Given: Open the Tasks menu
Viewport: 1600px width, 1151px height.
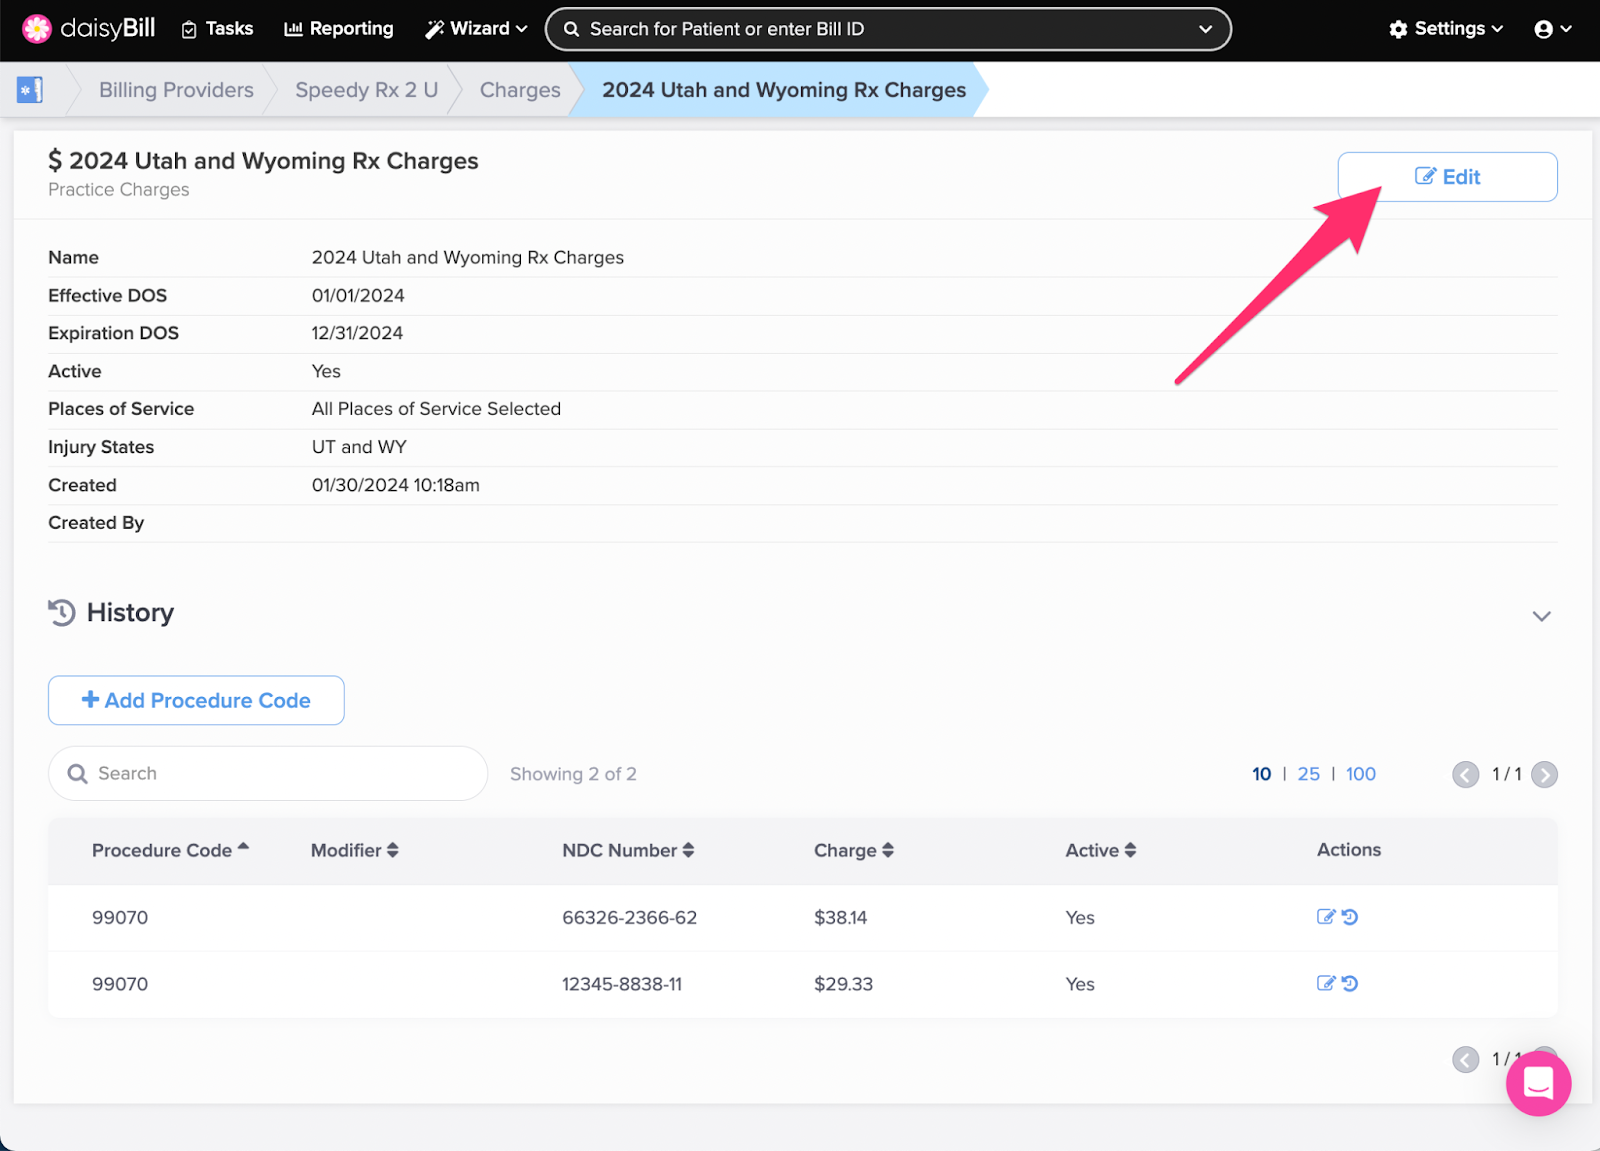Looking at the screenshot, I should 217,29.
